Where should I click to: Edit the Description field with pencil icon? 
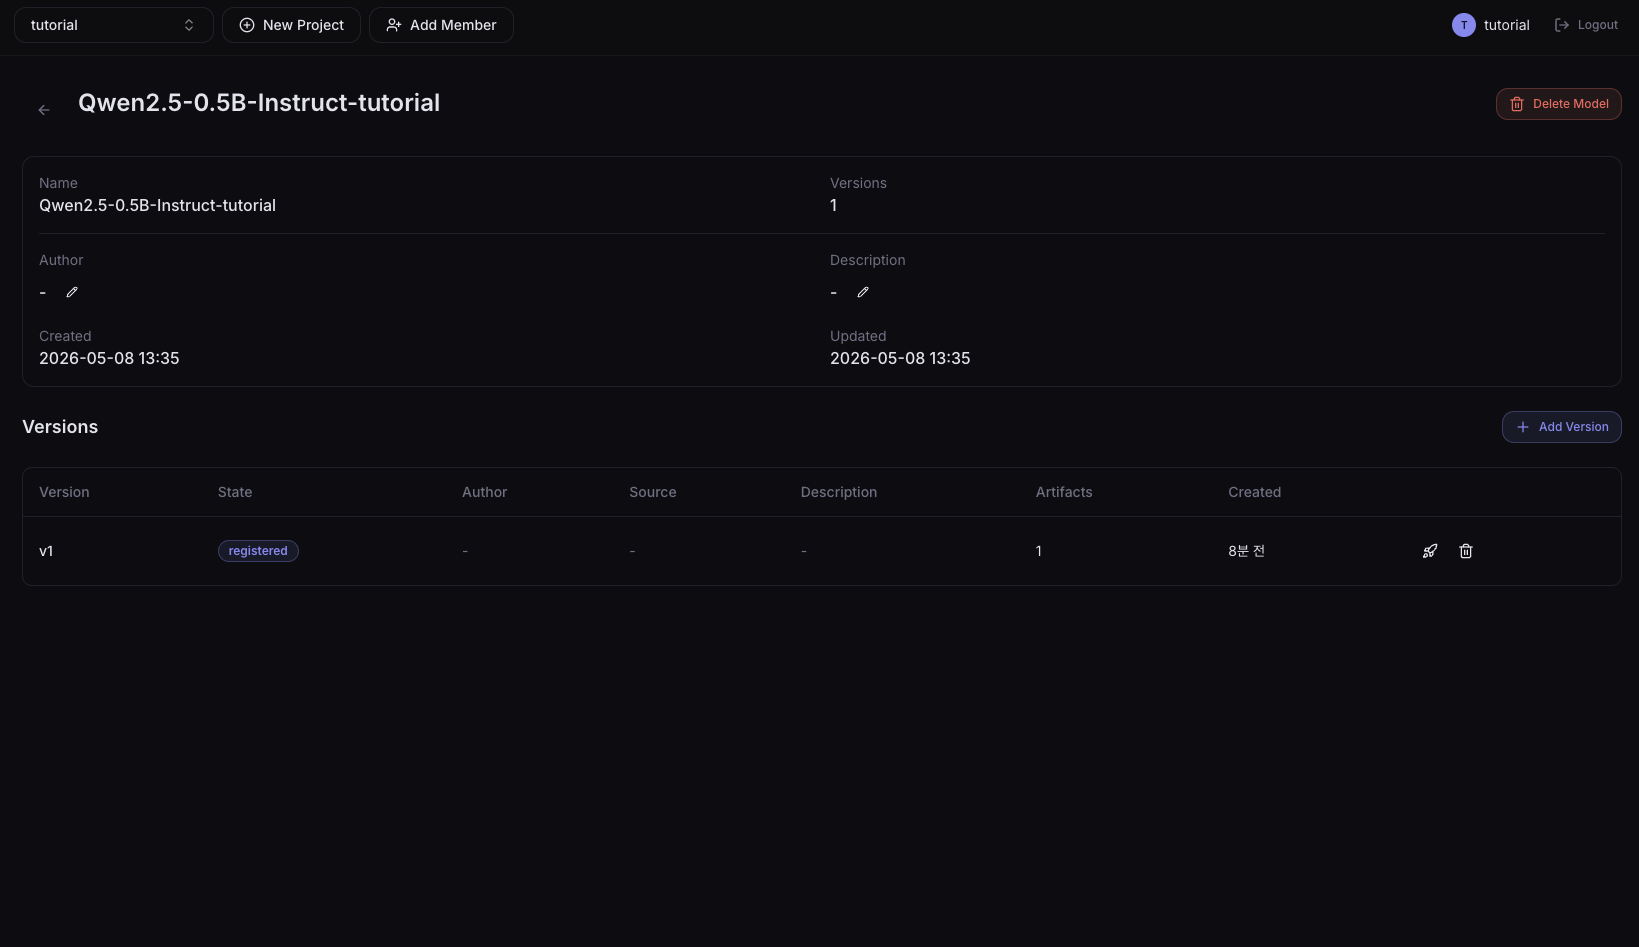[x=863, y=292]
